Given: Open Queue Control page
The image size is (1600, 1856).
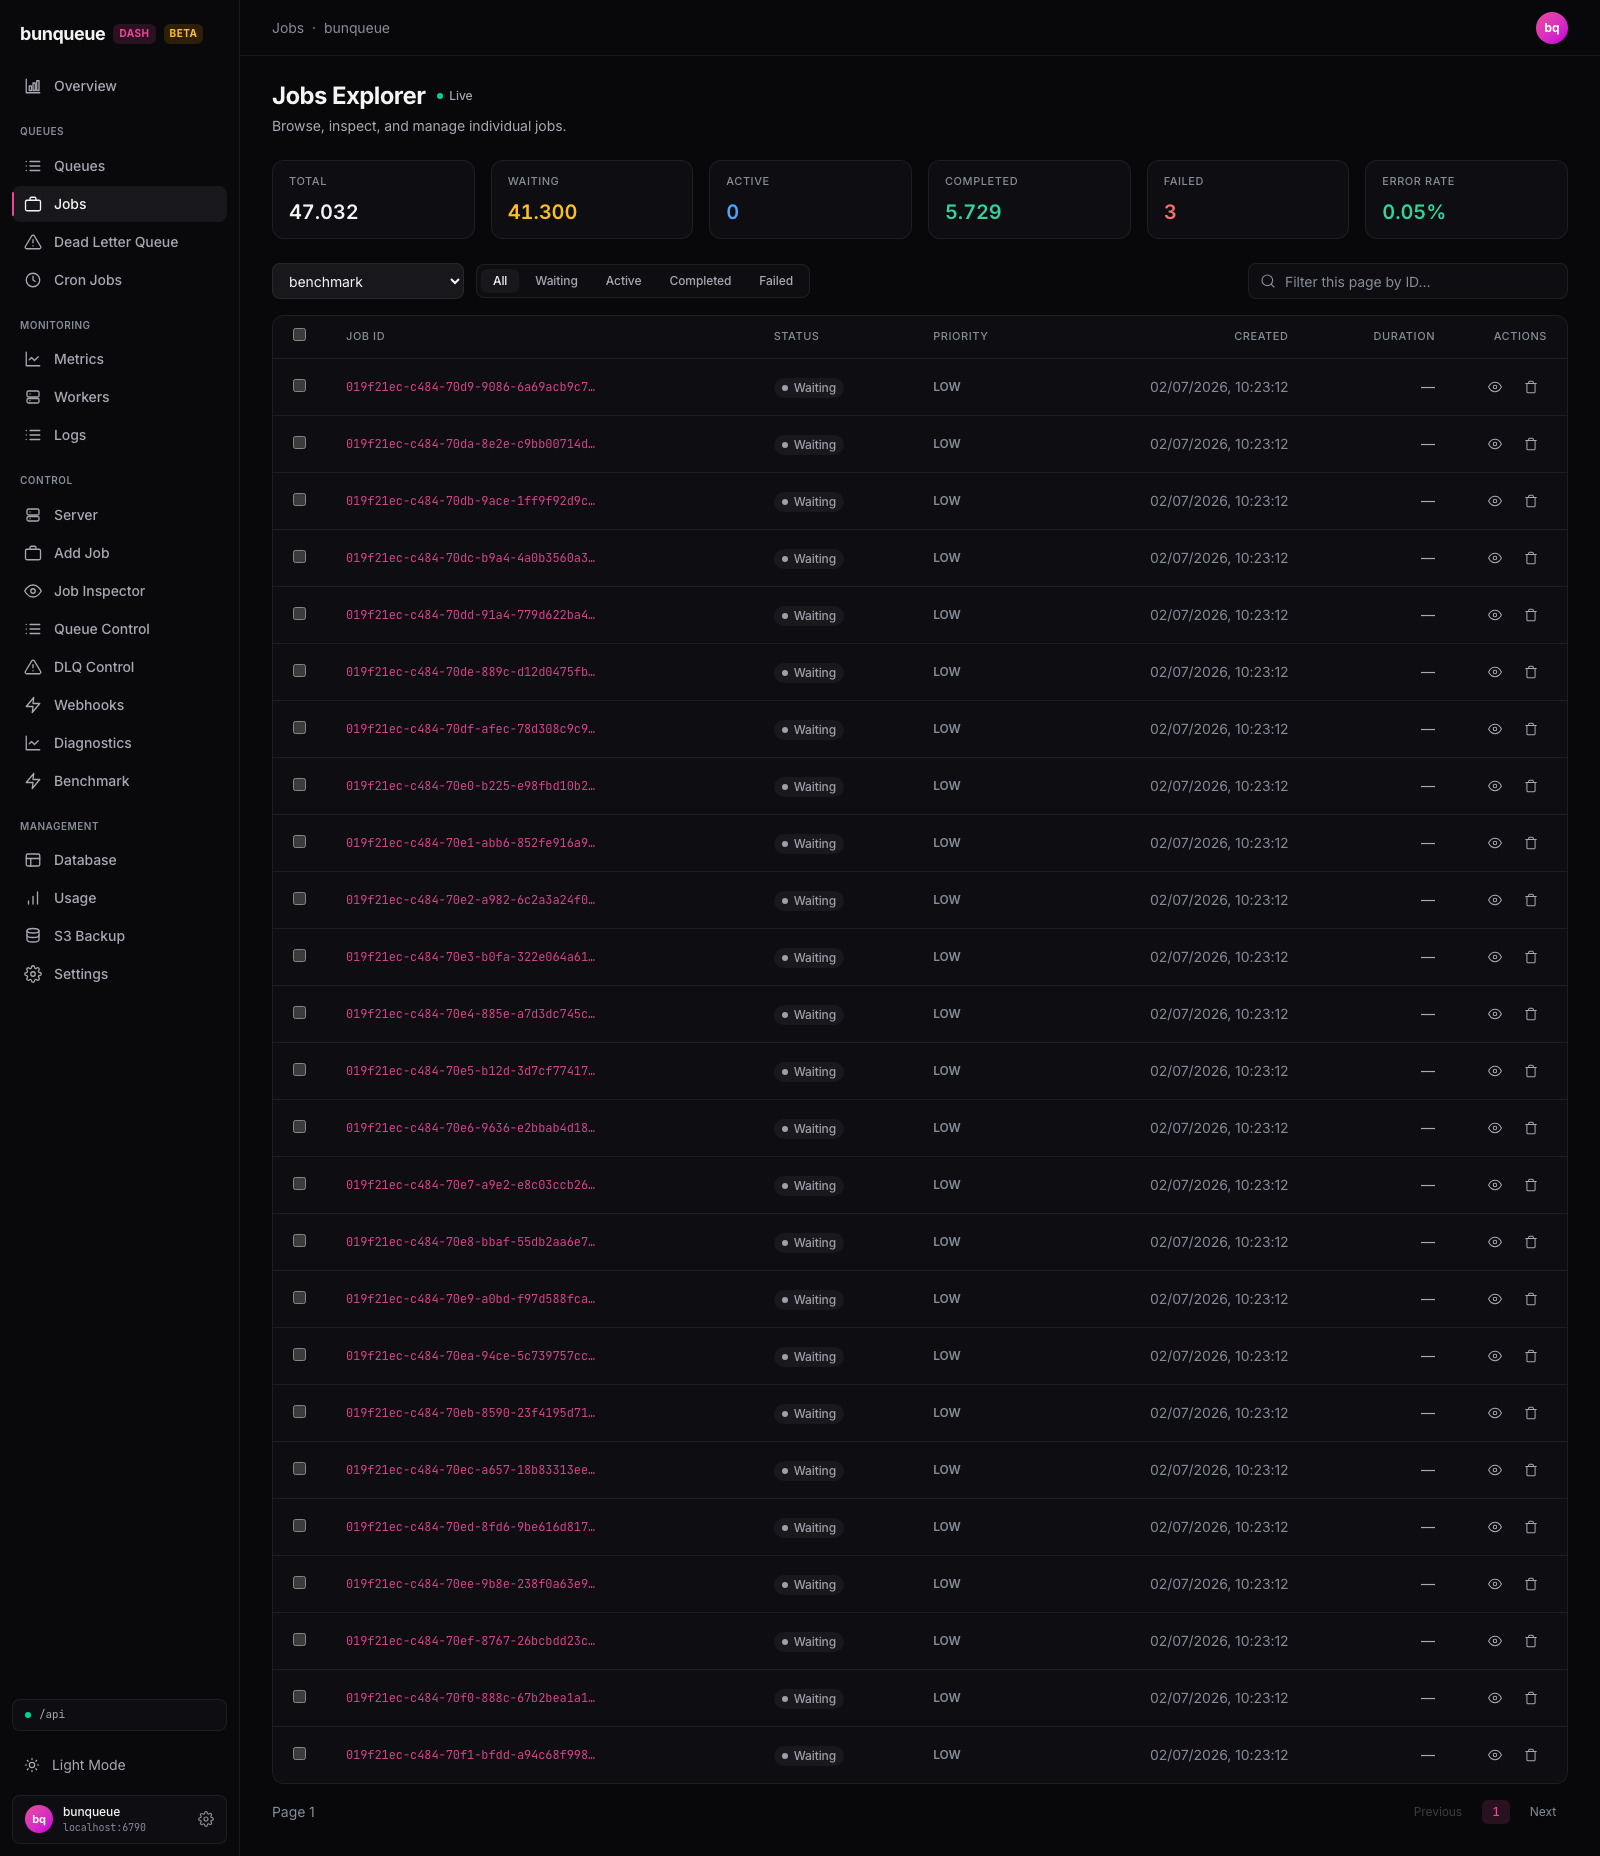Looking at the screenshot, I should point(119,629).
